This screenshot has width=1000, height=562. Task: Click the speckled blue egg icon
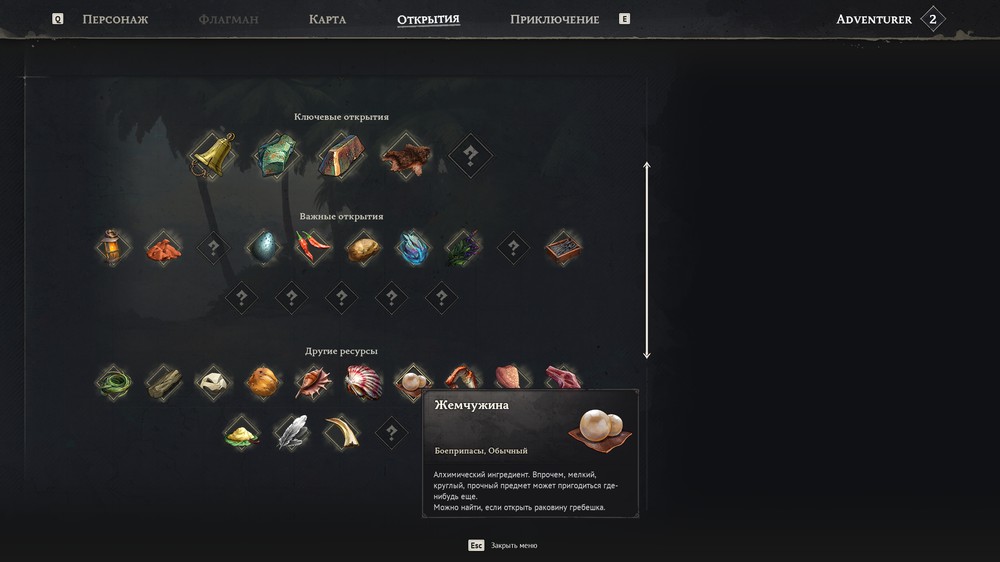[x=263, y=248]
